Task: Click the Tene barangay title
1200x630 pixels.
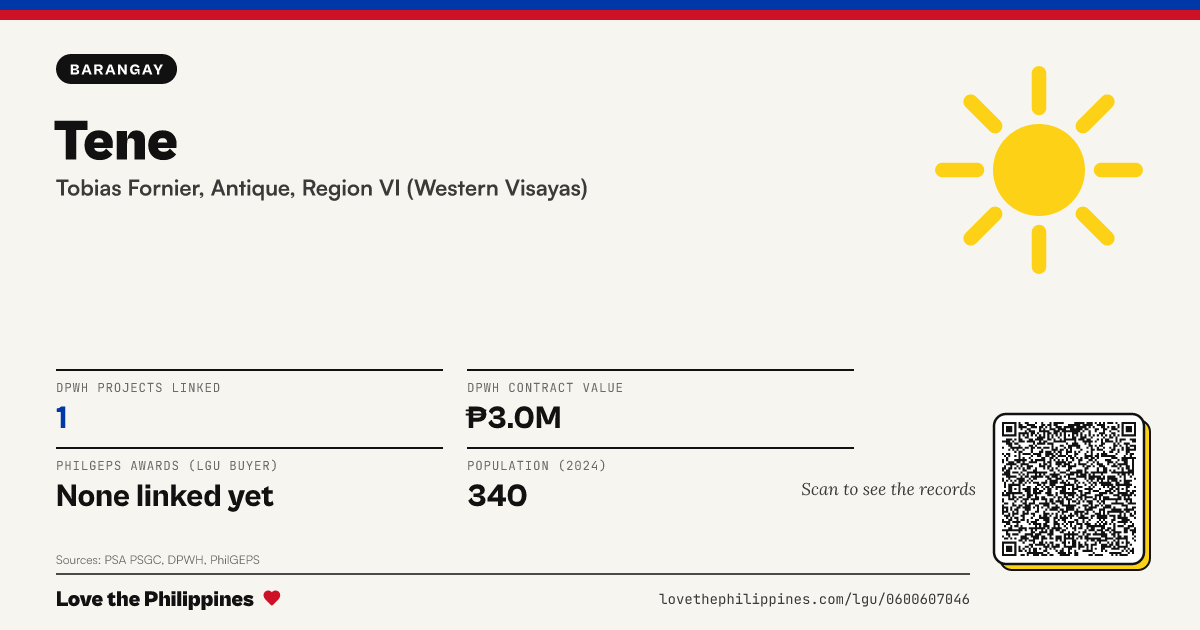Action: coord(116,140)
